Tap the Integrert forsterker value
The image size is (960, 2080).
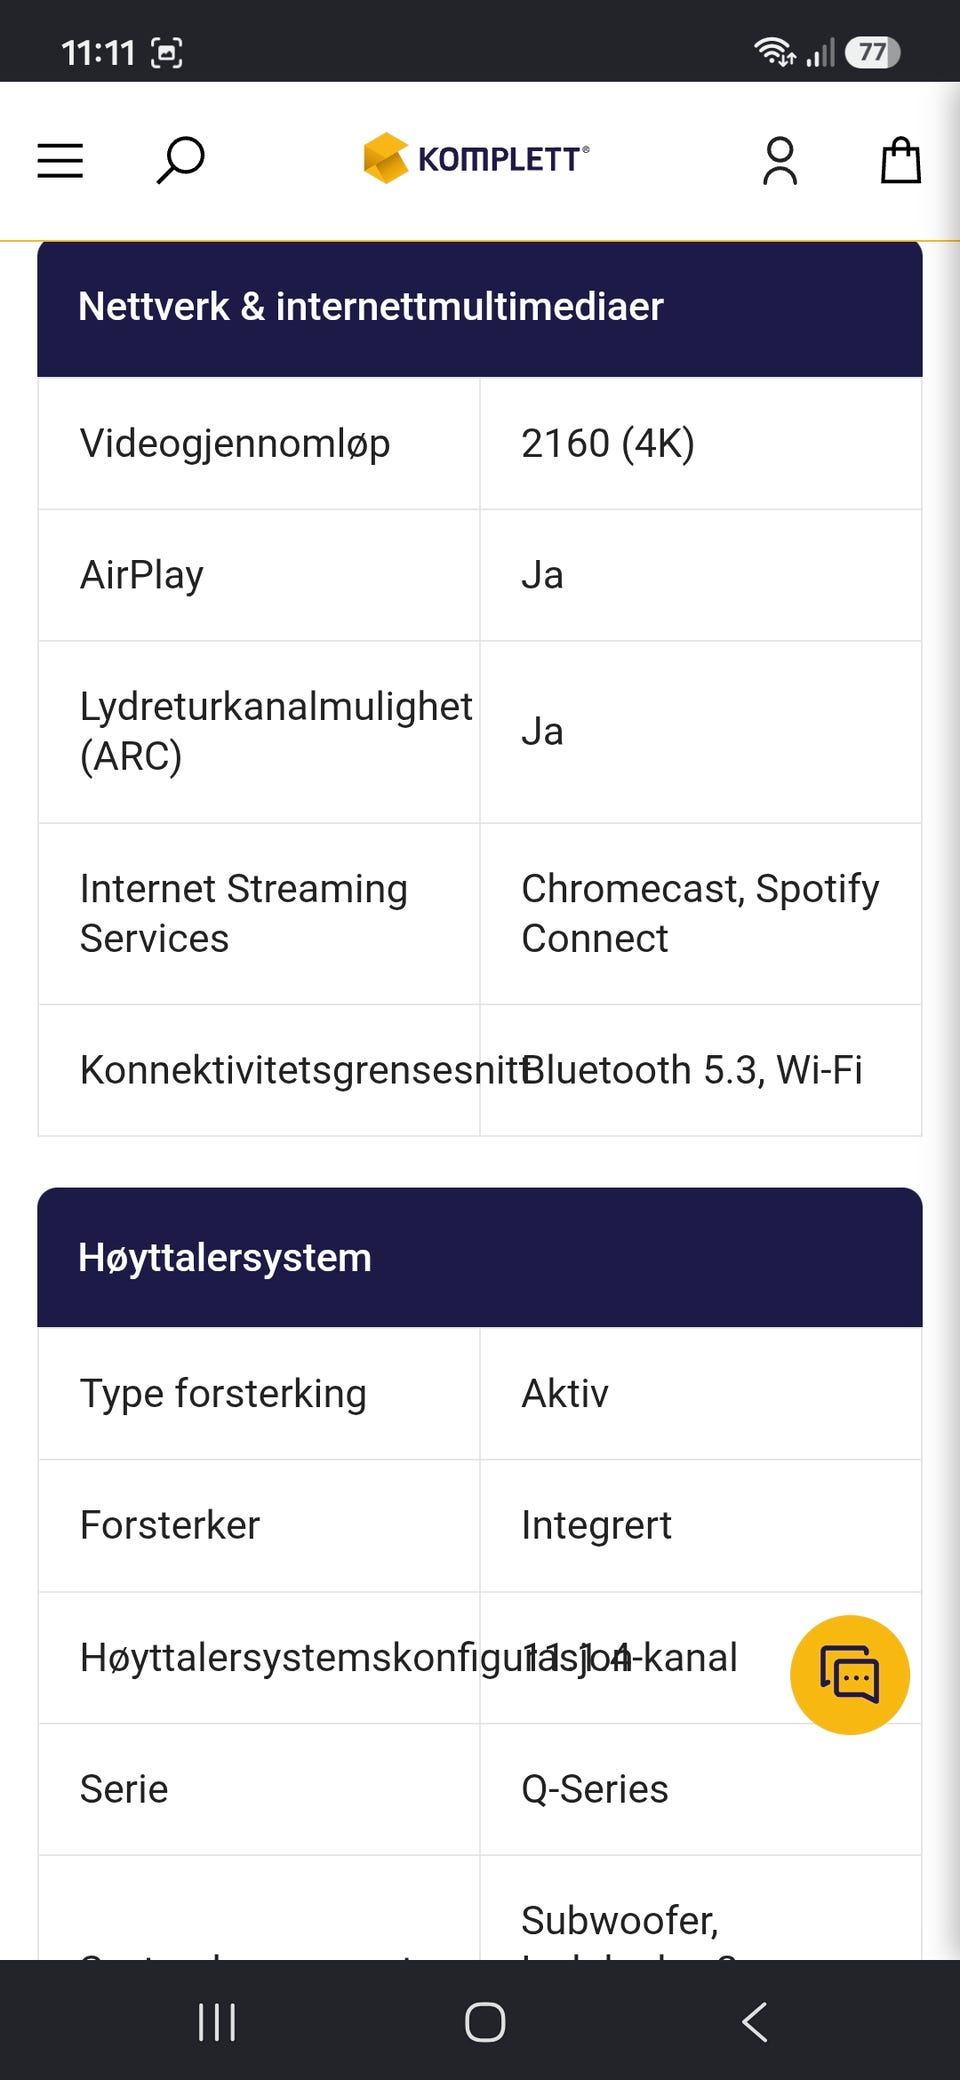click(597, 1526)
